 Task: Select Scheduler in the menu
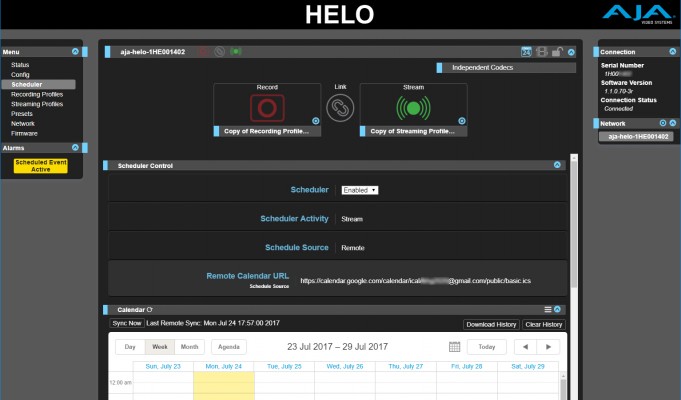point(38,84)
